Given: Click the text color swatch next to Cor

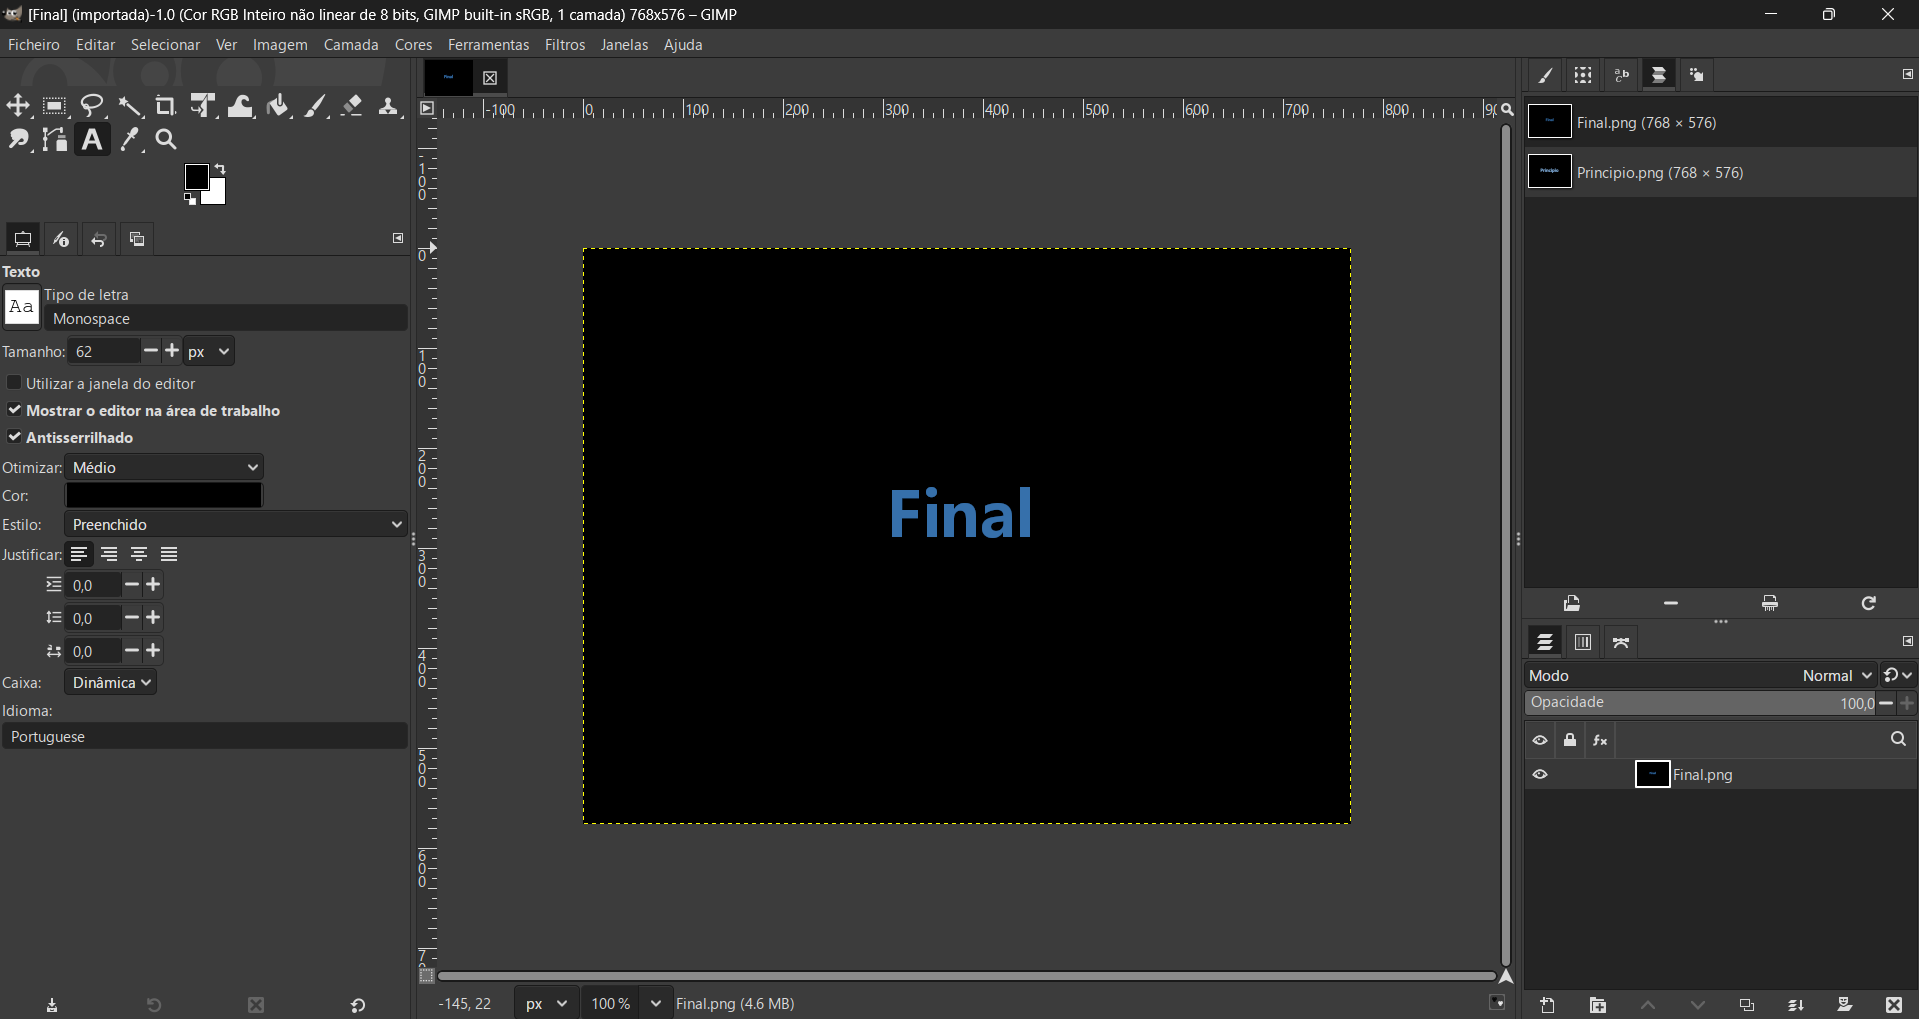Looking at the screenshot, I should point(164,495).
